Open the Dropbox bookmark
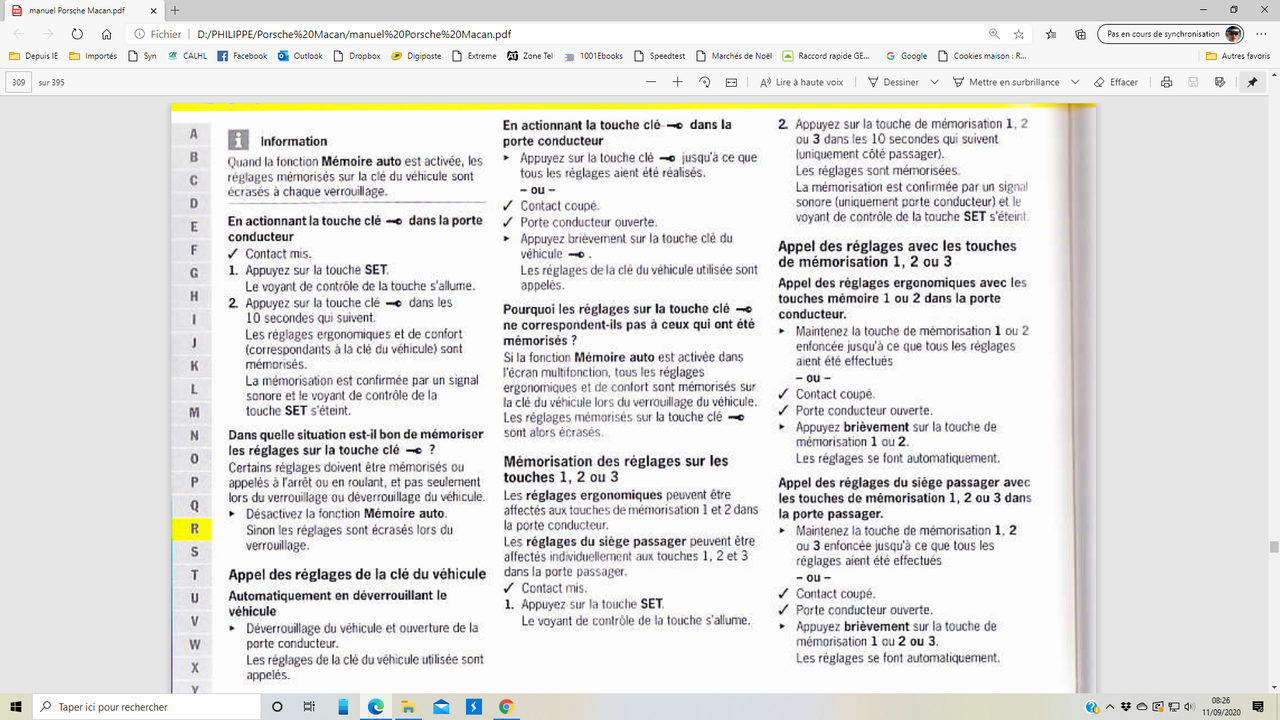The image size is (1280, 720). click(x=357, y=56)
